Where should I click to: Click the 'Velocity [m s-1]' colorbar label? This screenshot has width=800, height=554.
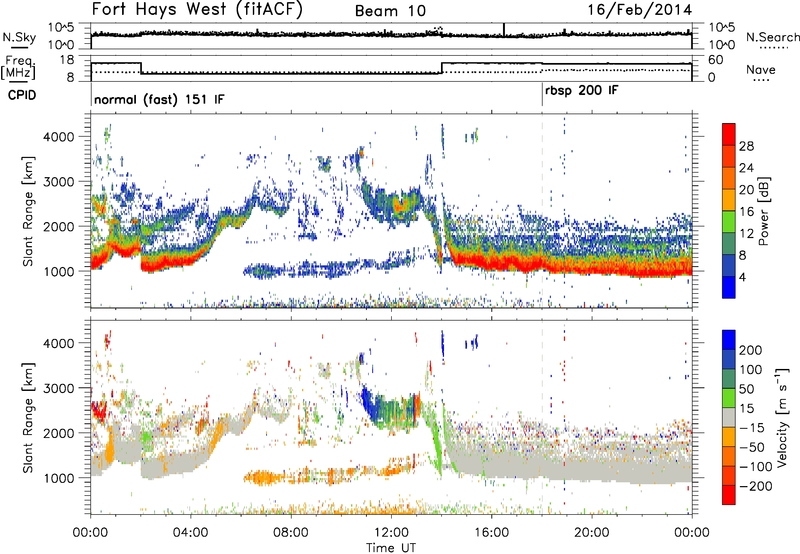click(x=781, y=417)
